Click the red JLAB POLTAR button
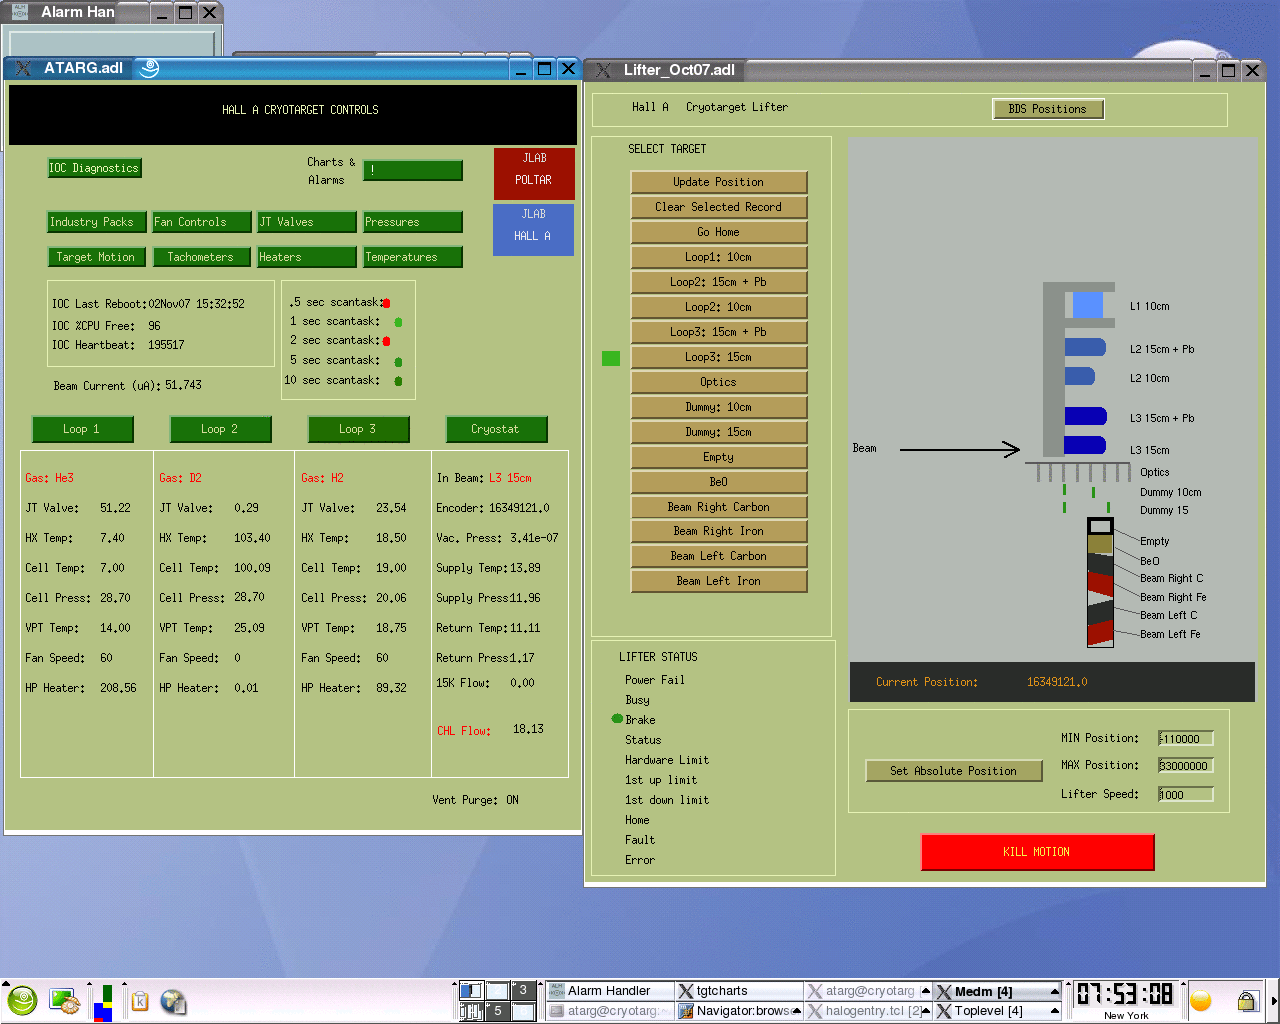 (x=534, y=173)
